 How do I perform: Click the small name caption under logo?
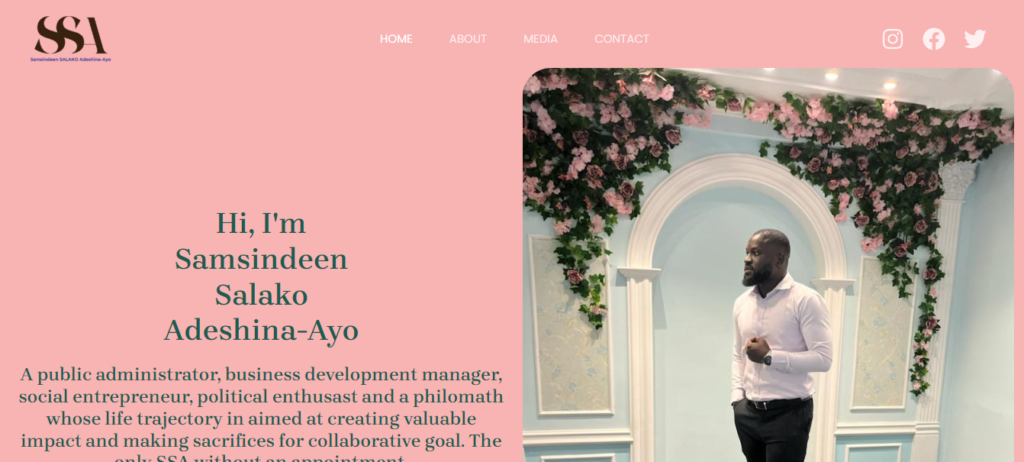point(71,59)
